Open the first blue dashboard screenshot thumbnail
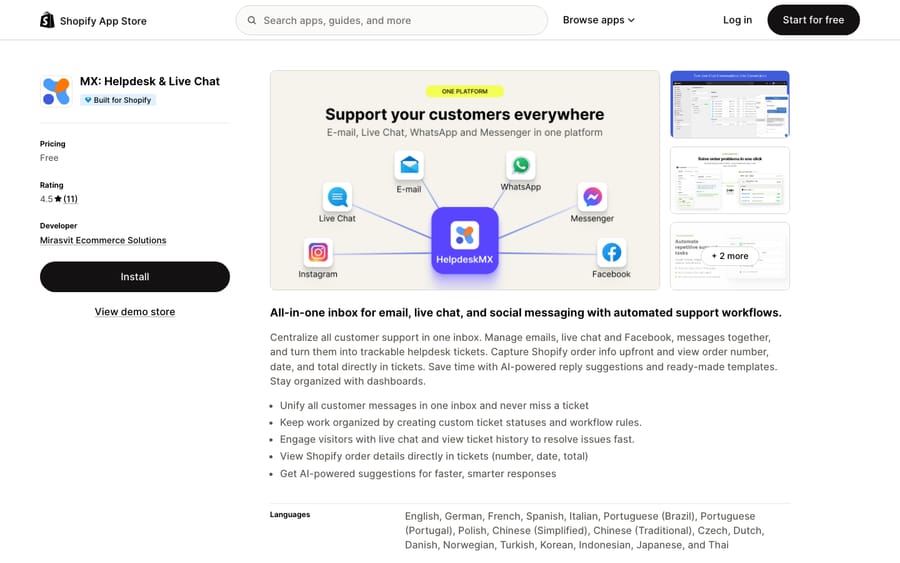Image resolution: width=900 pixels, height=563 pixels. coord(730,104)
